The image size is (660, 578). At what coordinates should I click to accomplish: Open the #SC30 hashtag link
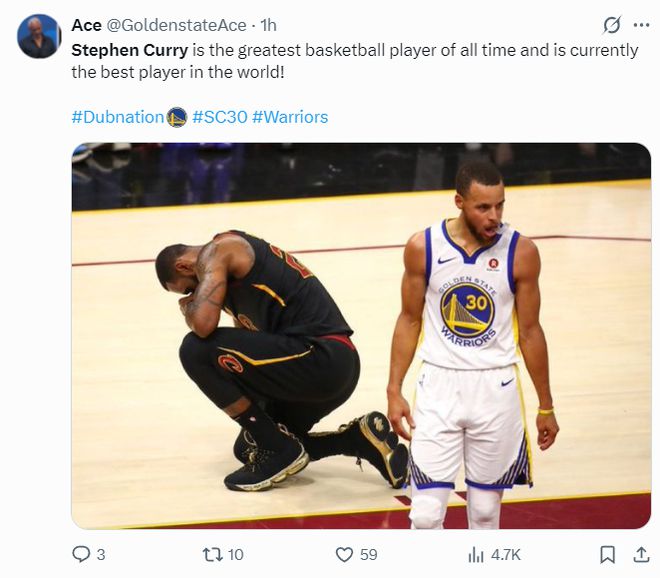(x=219, y=117)
